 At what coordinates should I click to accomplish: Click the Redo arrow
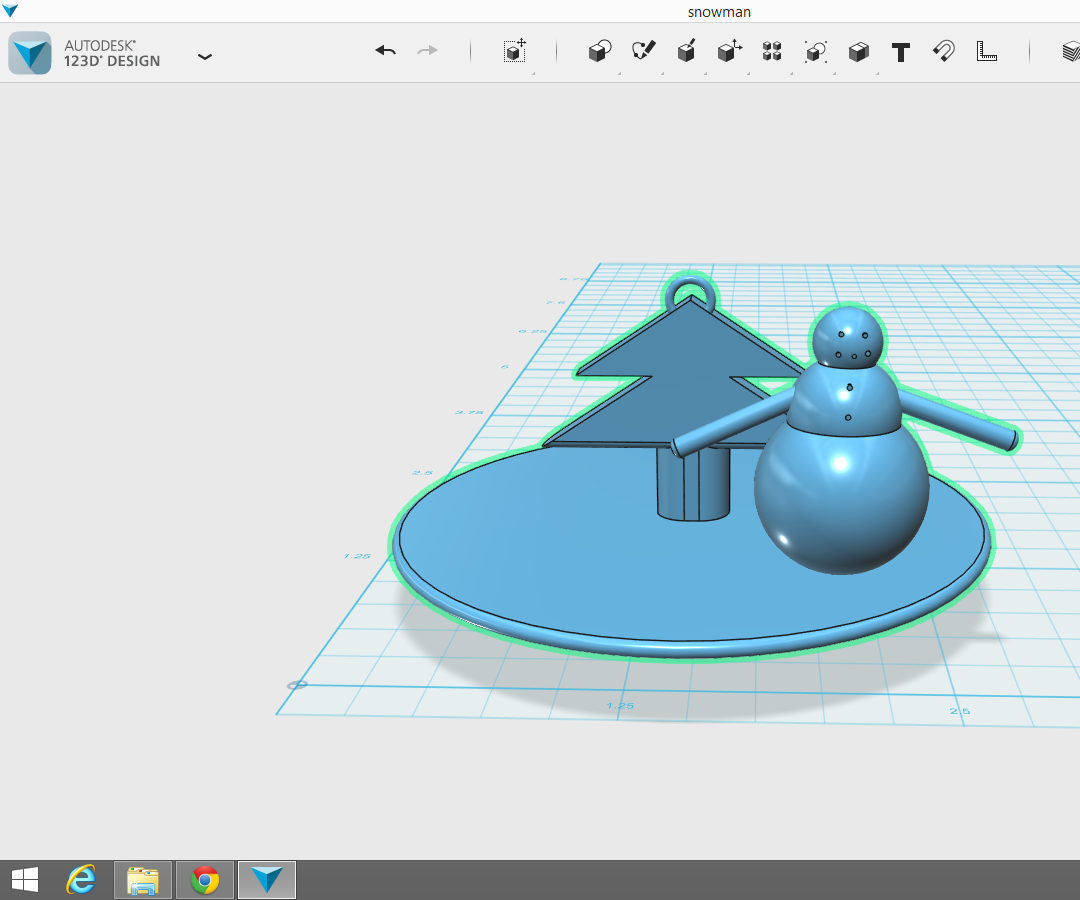(427, 51)
